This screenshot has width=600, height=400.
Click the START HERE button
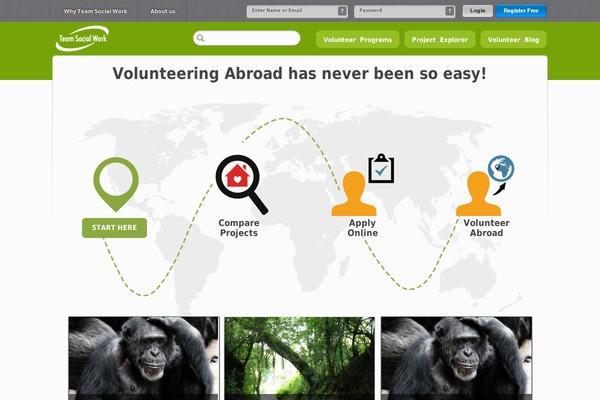point(114,228)
